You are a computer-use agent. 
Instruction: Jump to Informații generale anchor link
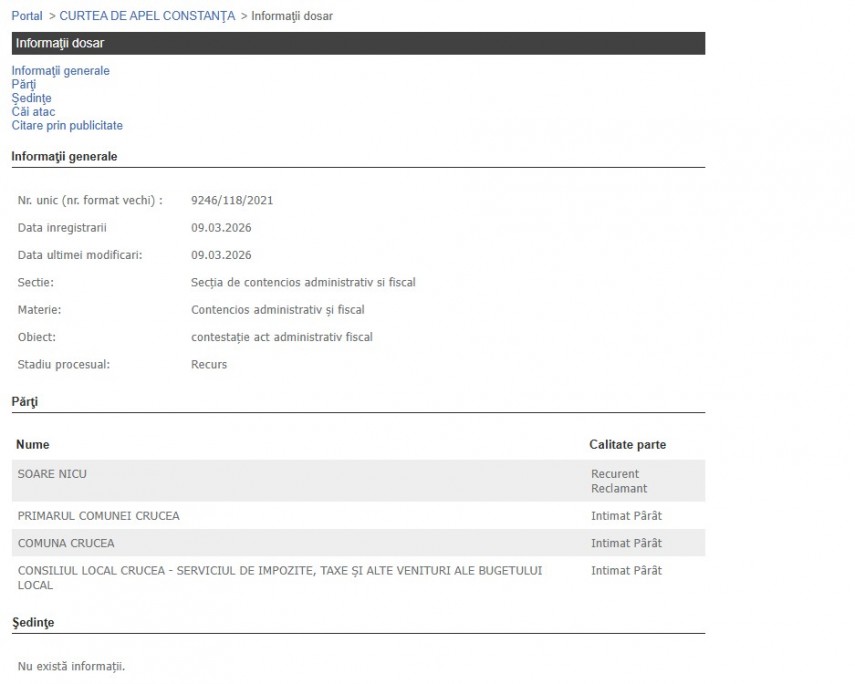[60, 71]
